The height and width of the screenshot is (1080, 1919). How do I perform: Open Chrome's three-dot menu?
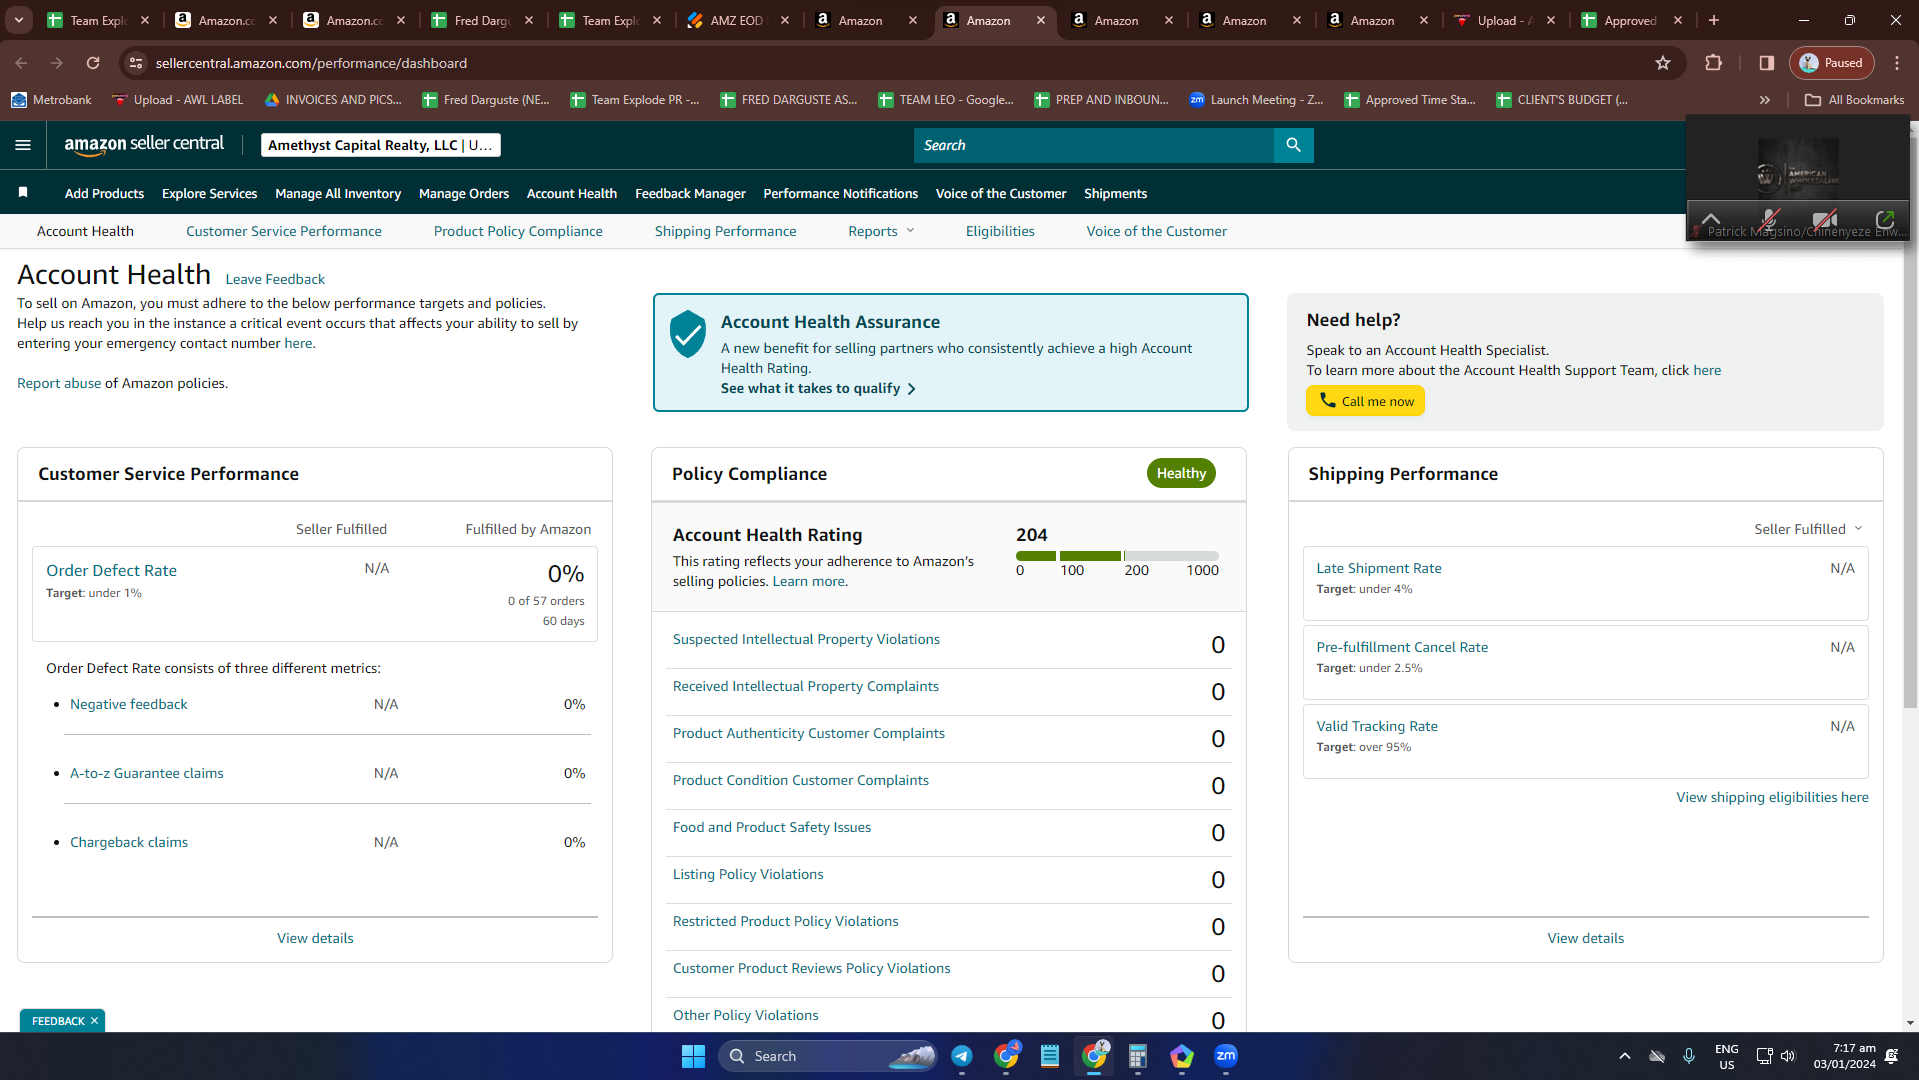point(1897,63)
